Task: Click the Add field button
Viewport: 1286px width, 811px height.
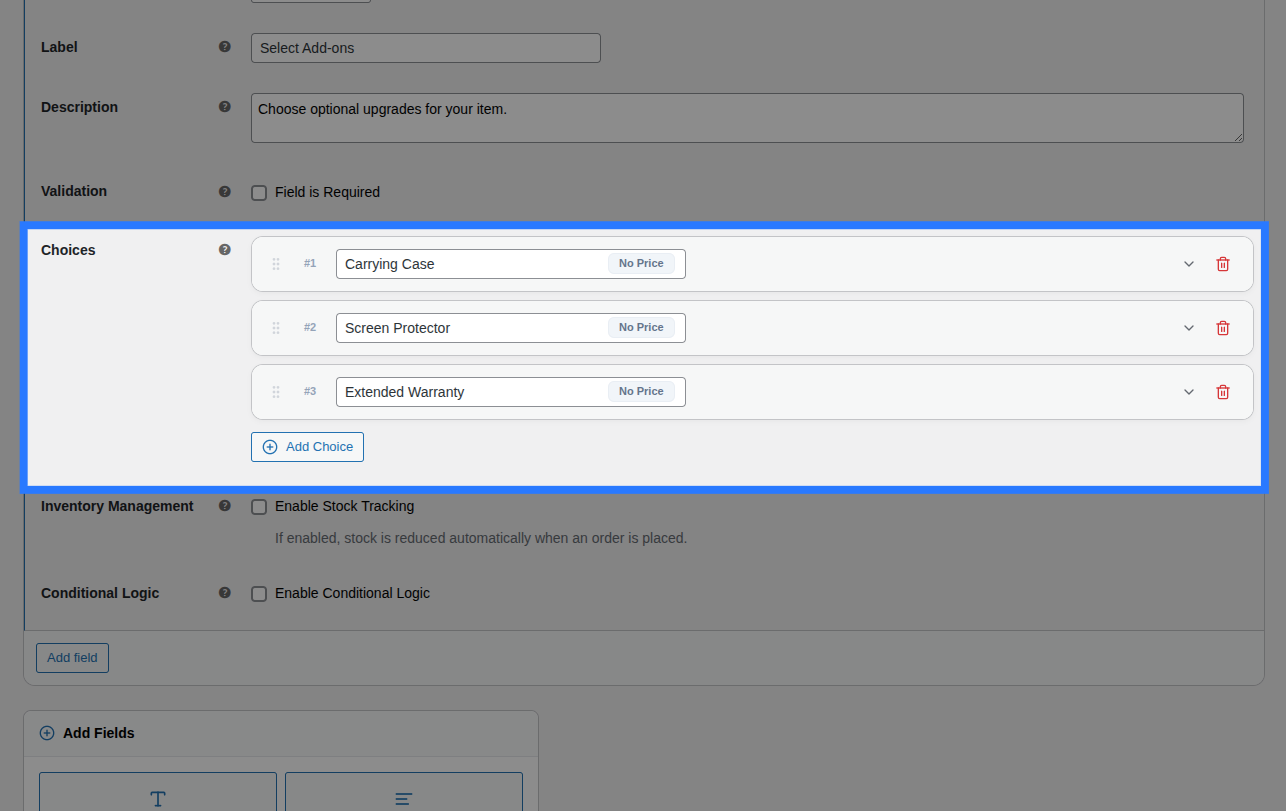Action: [72, 658]
